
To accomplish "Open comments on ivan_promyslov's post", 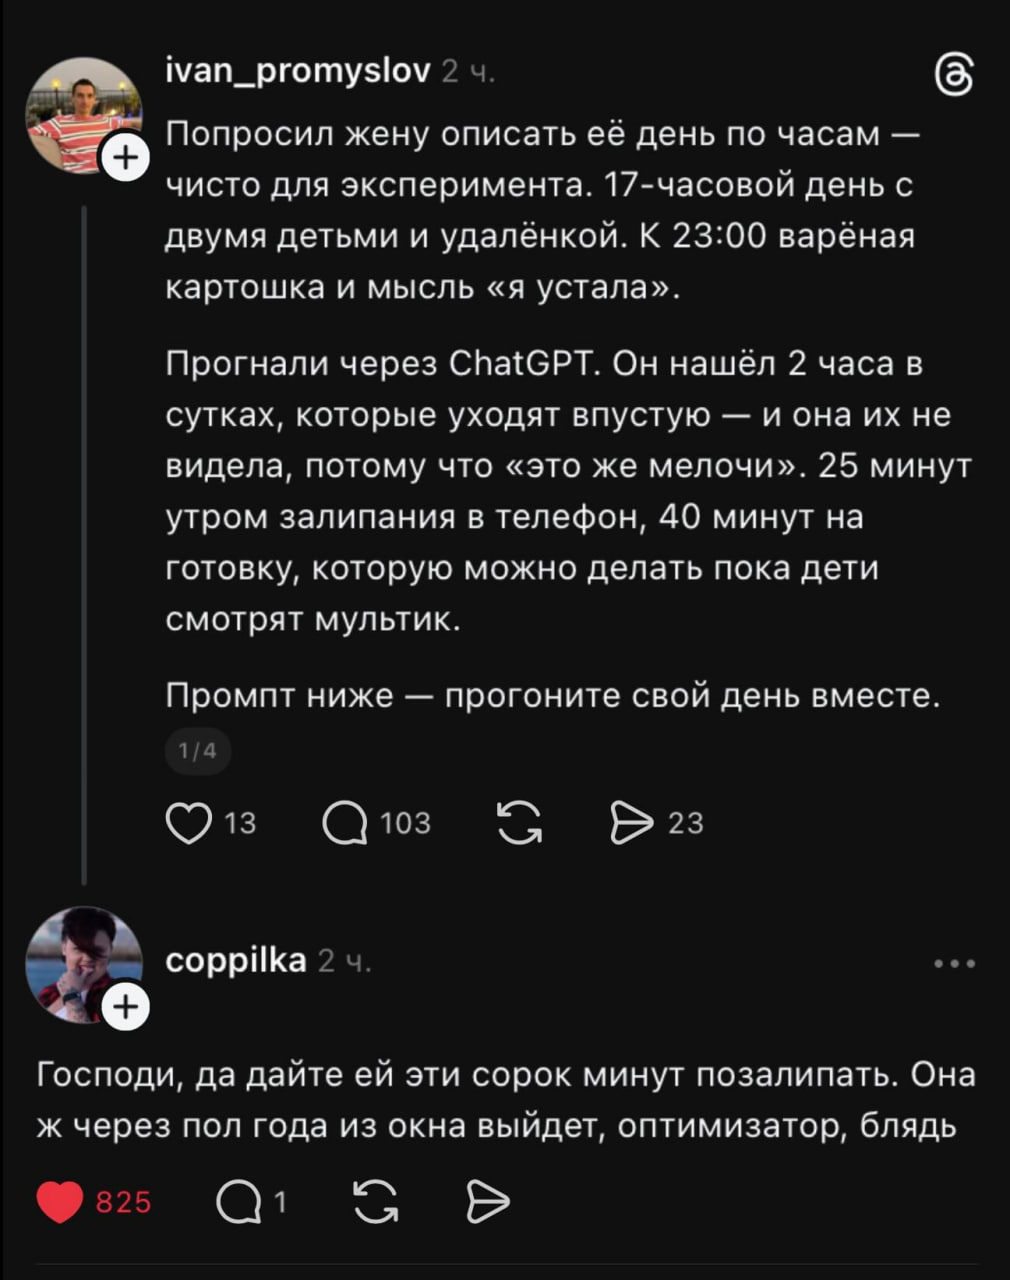I will pyautogui.click(x=345, y=823).
